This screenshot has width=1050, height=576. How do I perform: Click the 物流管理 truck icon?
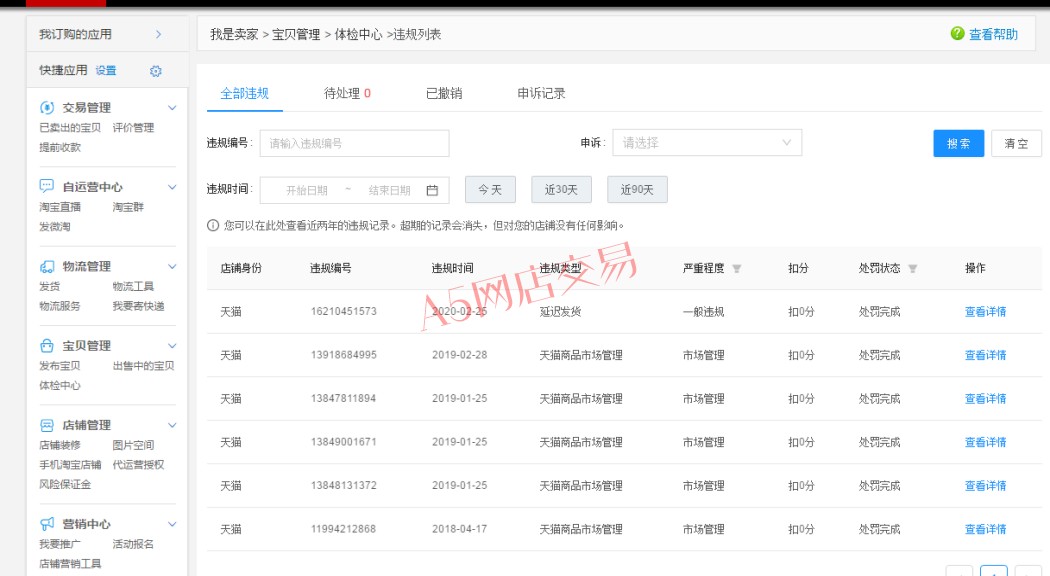pos(47,266)
